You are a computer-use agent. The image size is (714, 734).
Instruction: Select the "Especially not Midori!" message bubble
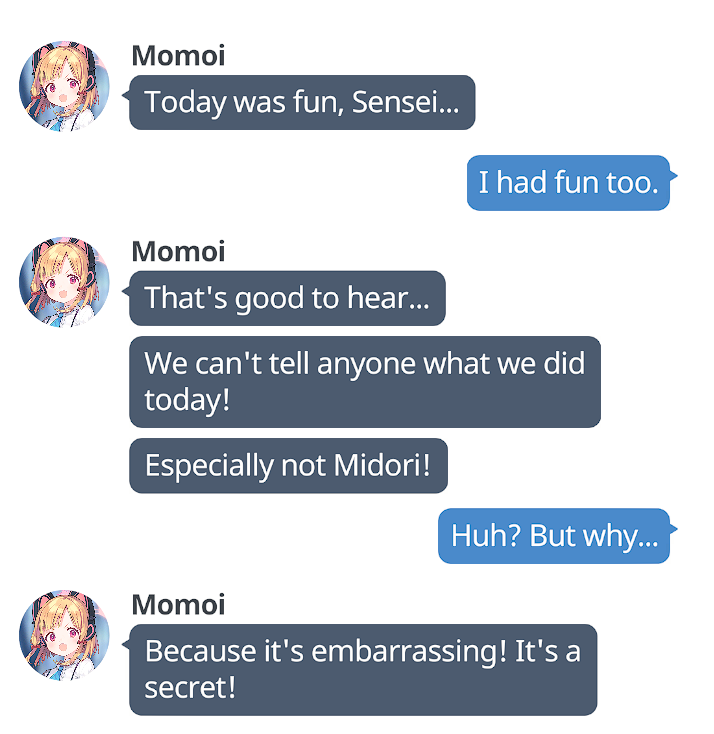[x=288, y=465]
